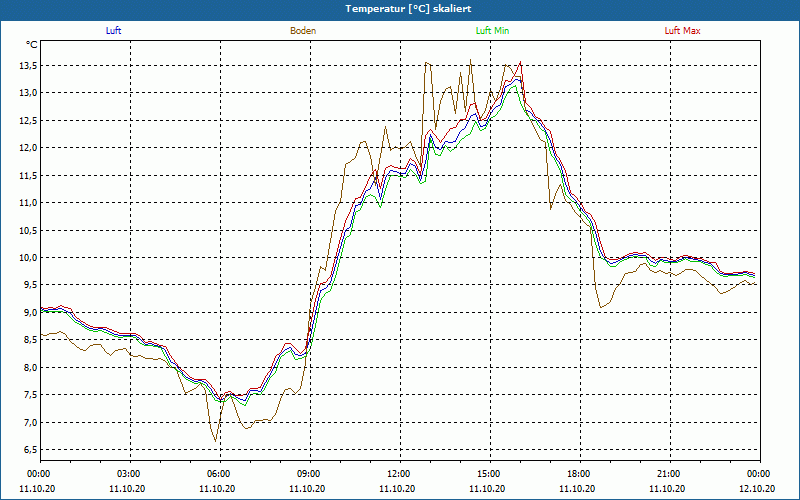Click the lowest dip of the Boden curve
Screen dimensions: 800x500
click(215, 440)
